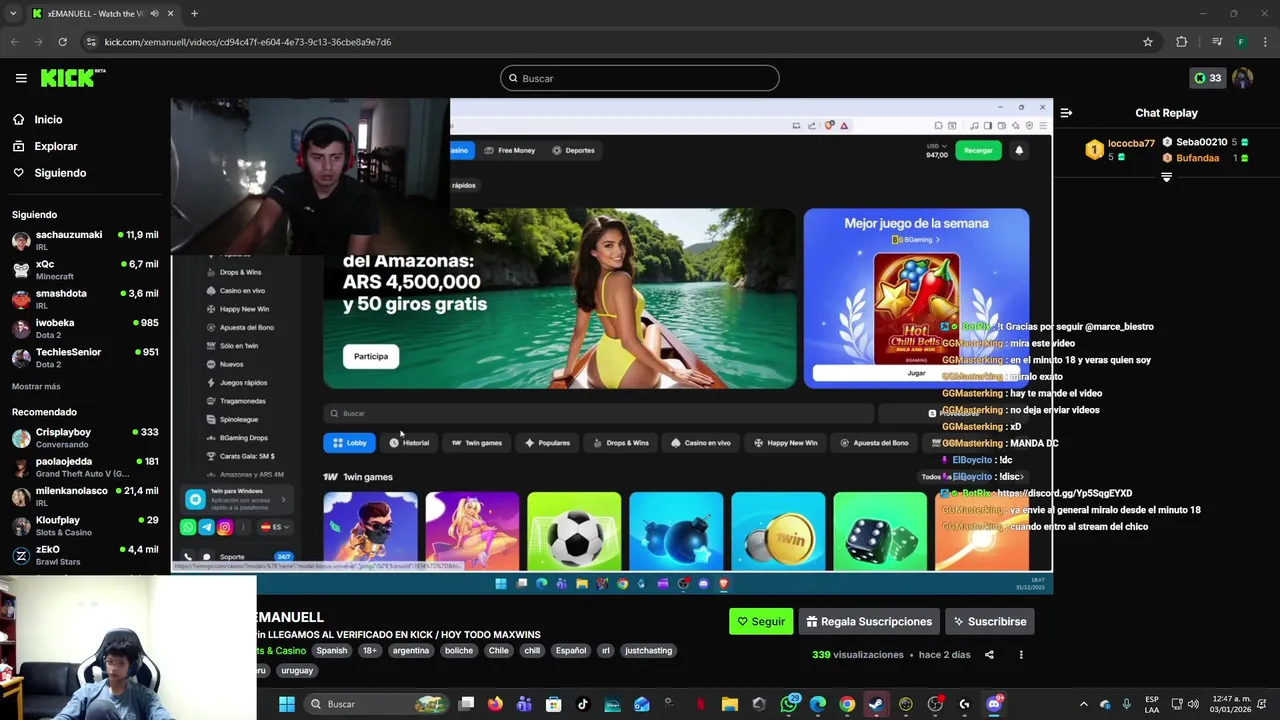Open TechiesSenior followed channel
This screenshot has width=1280, height=720.
click(85, 358)
